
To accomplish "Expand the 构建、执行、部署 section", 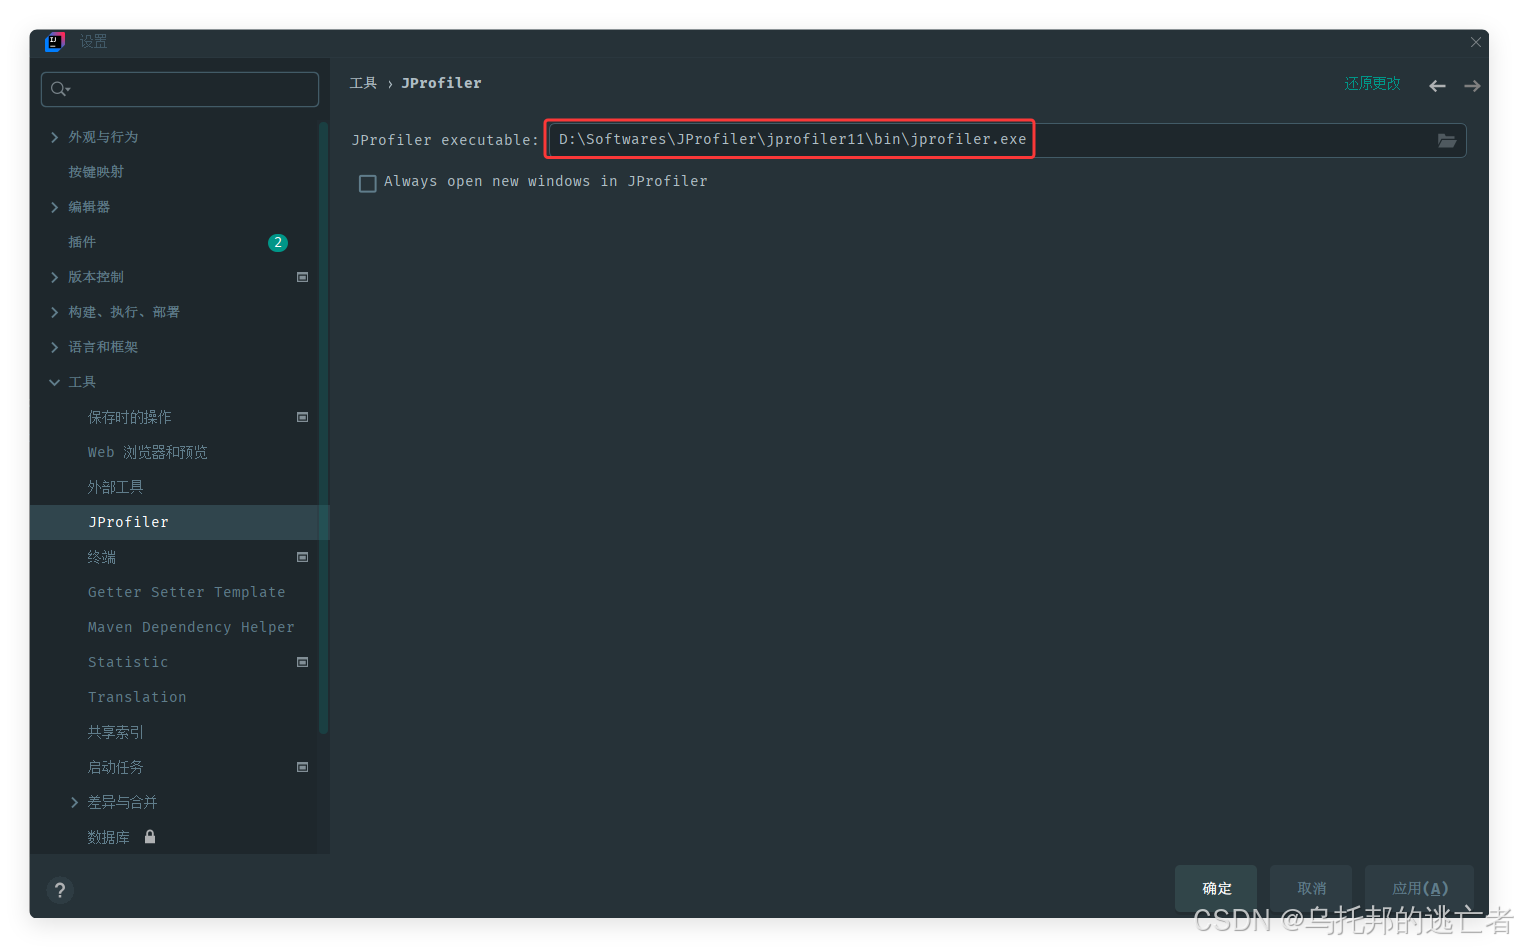I will coord(54,312).
